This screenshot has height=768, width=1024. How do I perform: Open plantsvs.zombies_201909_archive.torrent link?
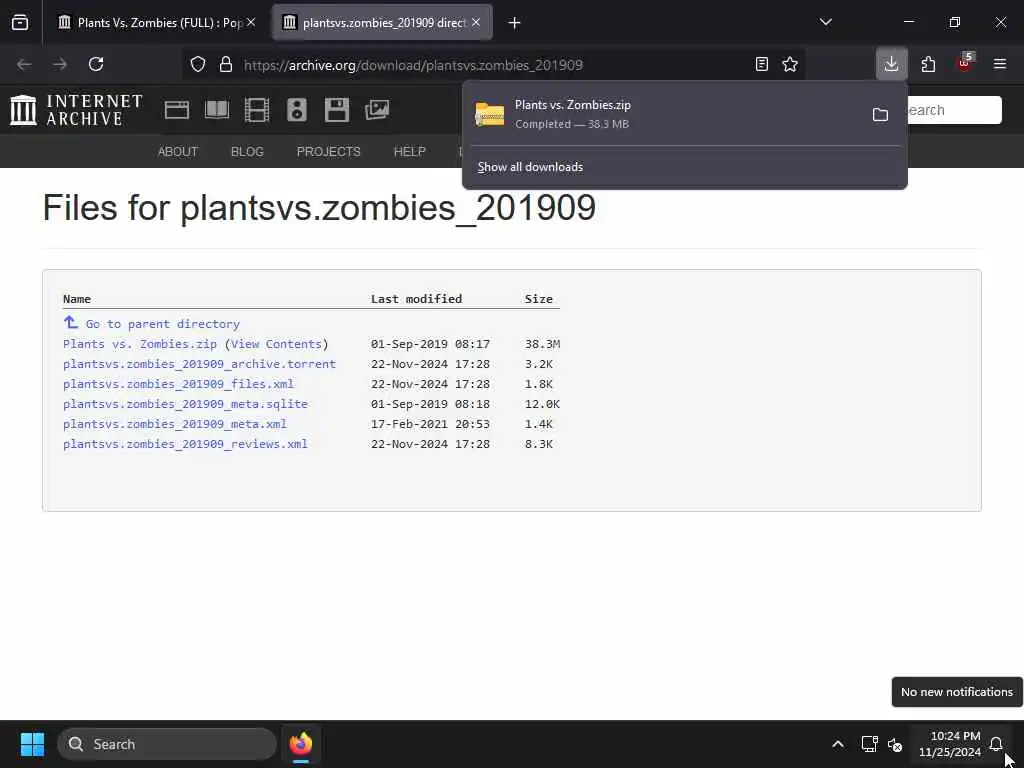pos(199,364)
